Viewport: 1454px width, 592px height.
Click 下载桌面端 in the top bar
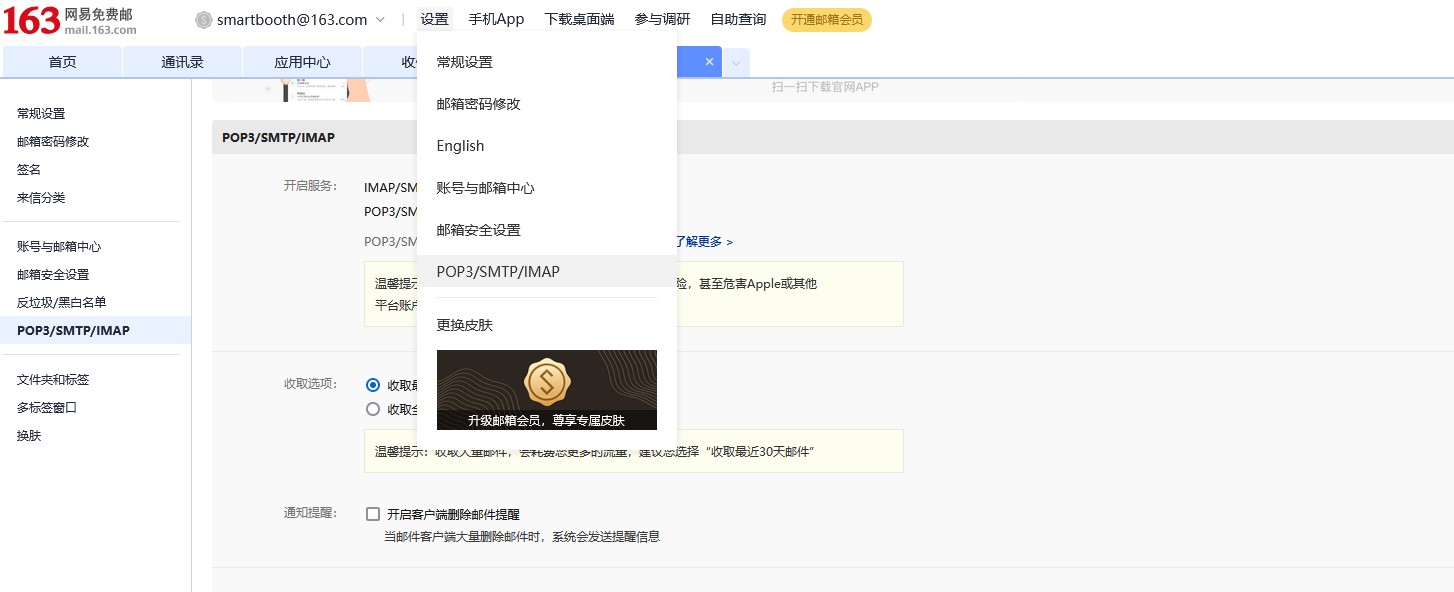point(579,20)
